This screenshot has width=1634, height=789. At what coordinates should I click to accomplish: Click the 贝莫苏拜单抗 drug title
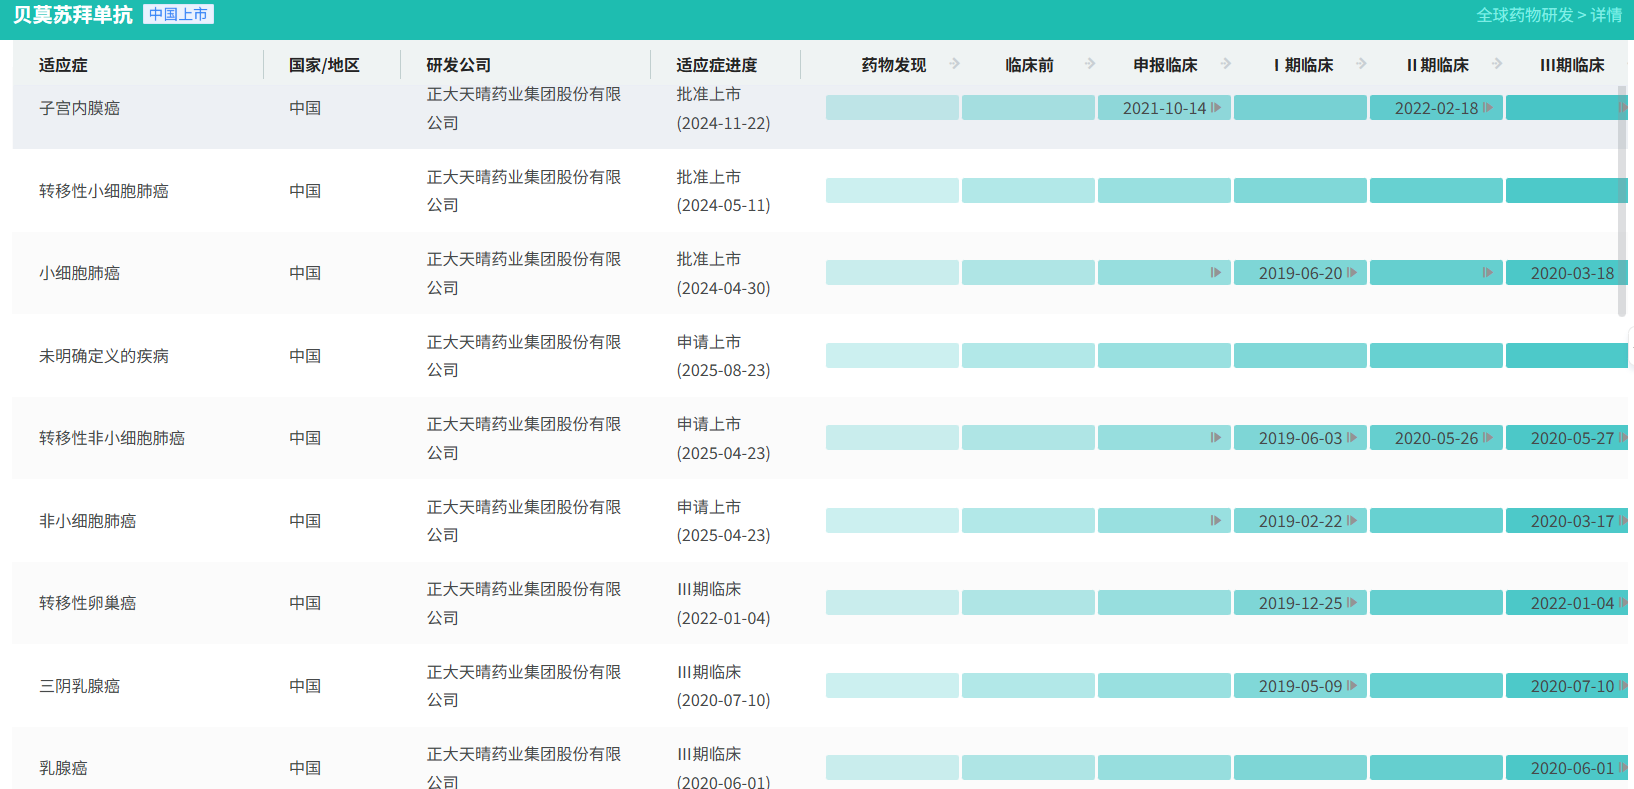72,15
